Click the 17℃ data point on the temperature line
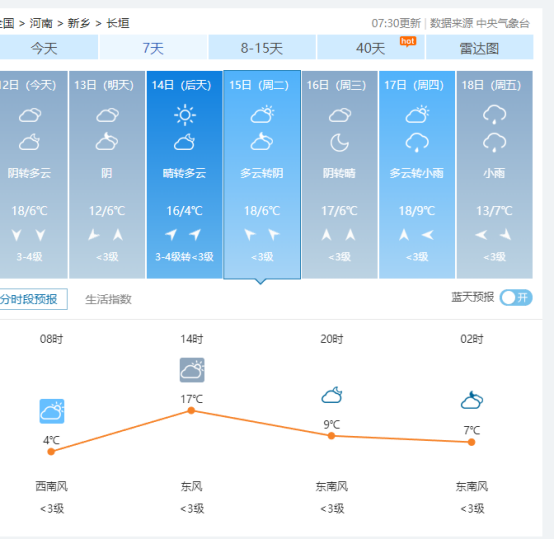 (x=191, y=410)
